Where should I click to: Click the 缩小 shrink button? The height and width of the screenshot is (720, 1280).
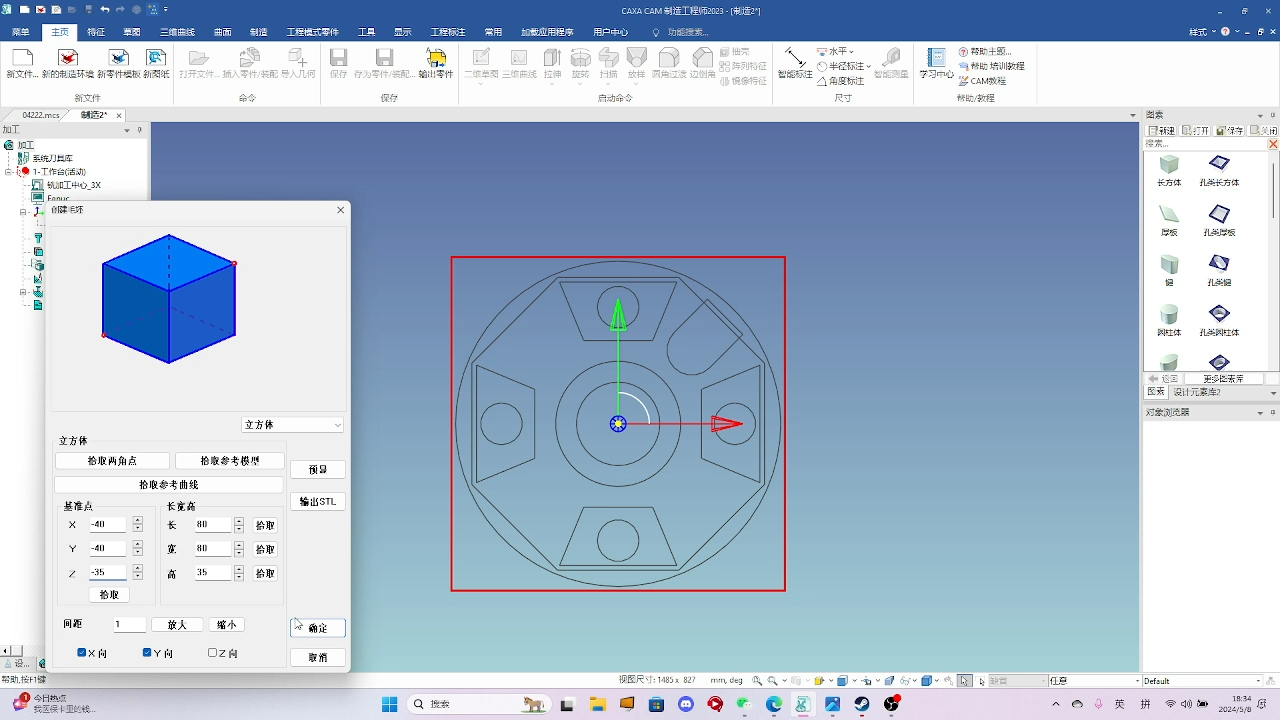click(x=227, y=624)
